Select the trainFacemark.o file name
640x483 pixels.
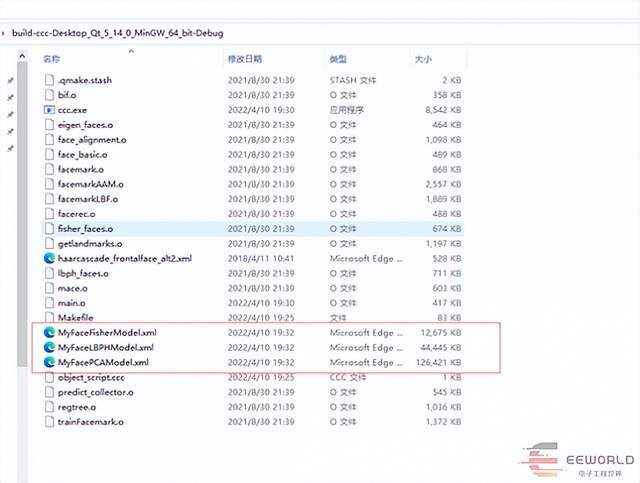91,421
